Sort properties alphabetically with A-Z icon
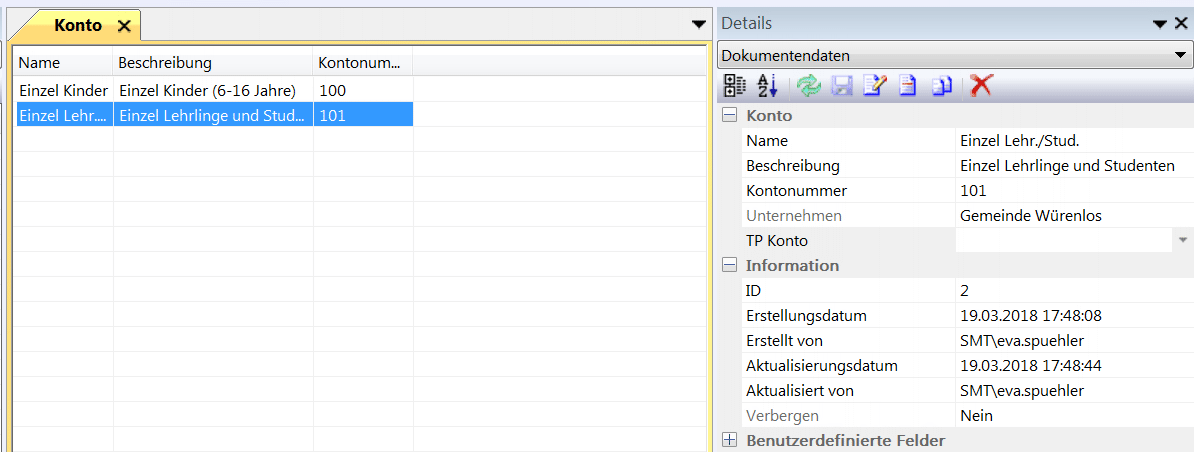 (x=767, y=86)
